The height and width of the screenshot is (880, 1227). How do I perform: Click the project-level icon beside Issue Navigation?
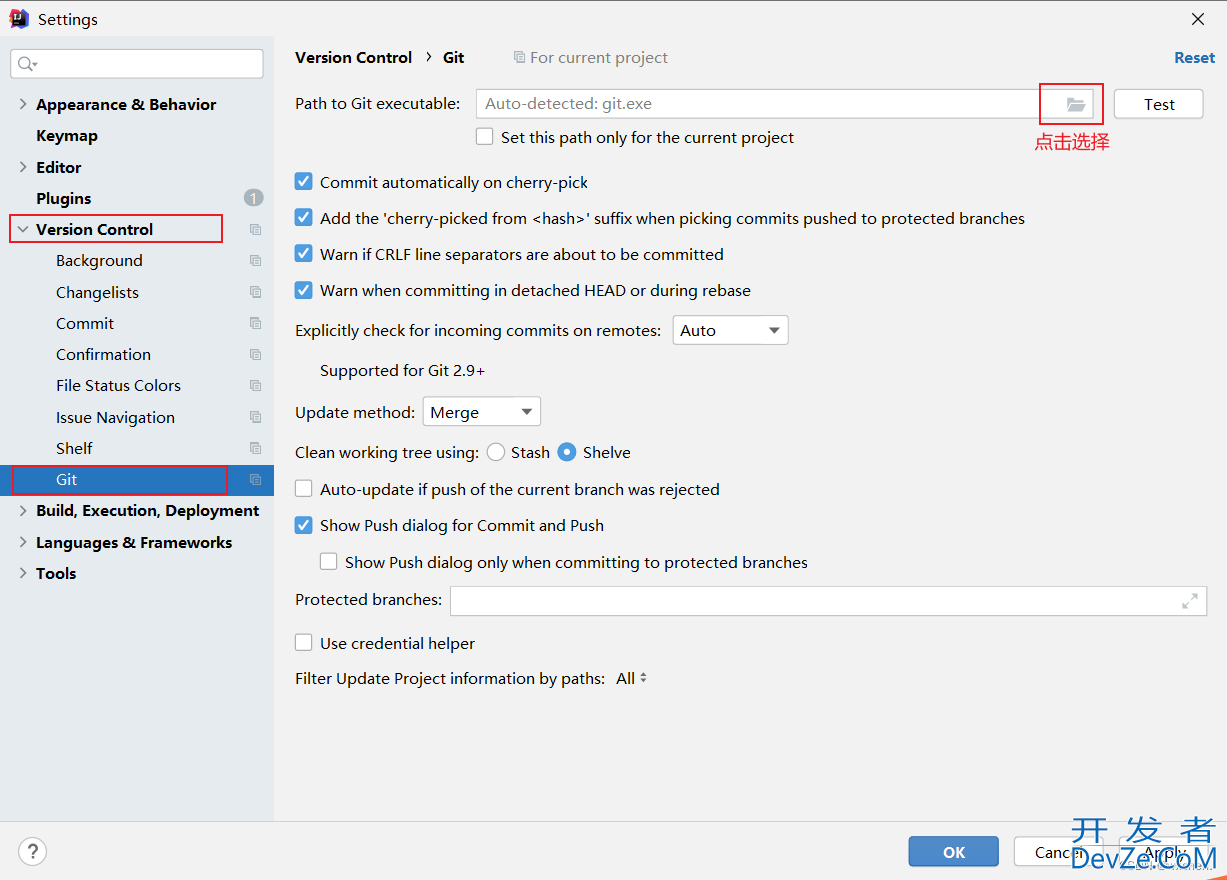click(x=256, y=417)
